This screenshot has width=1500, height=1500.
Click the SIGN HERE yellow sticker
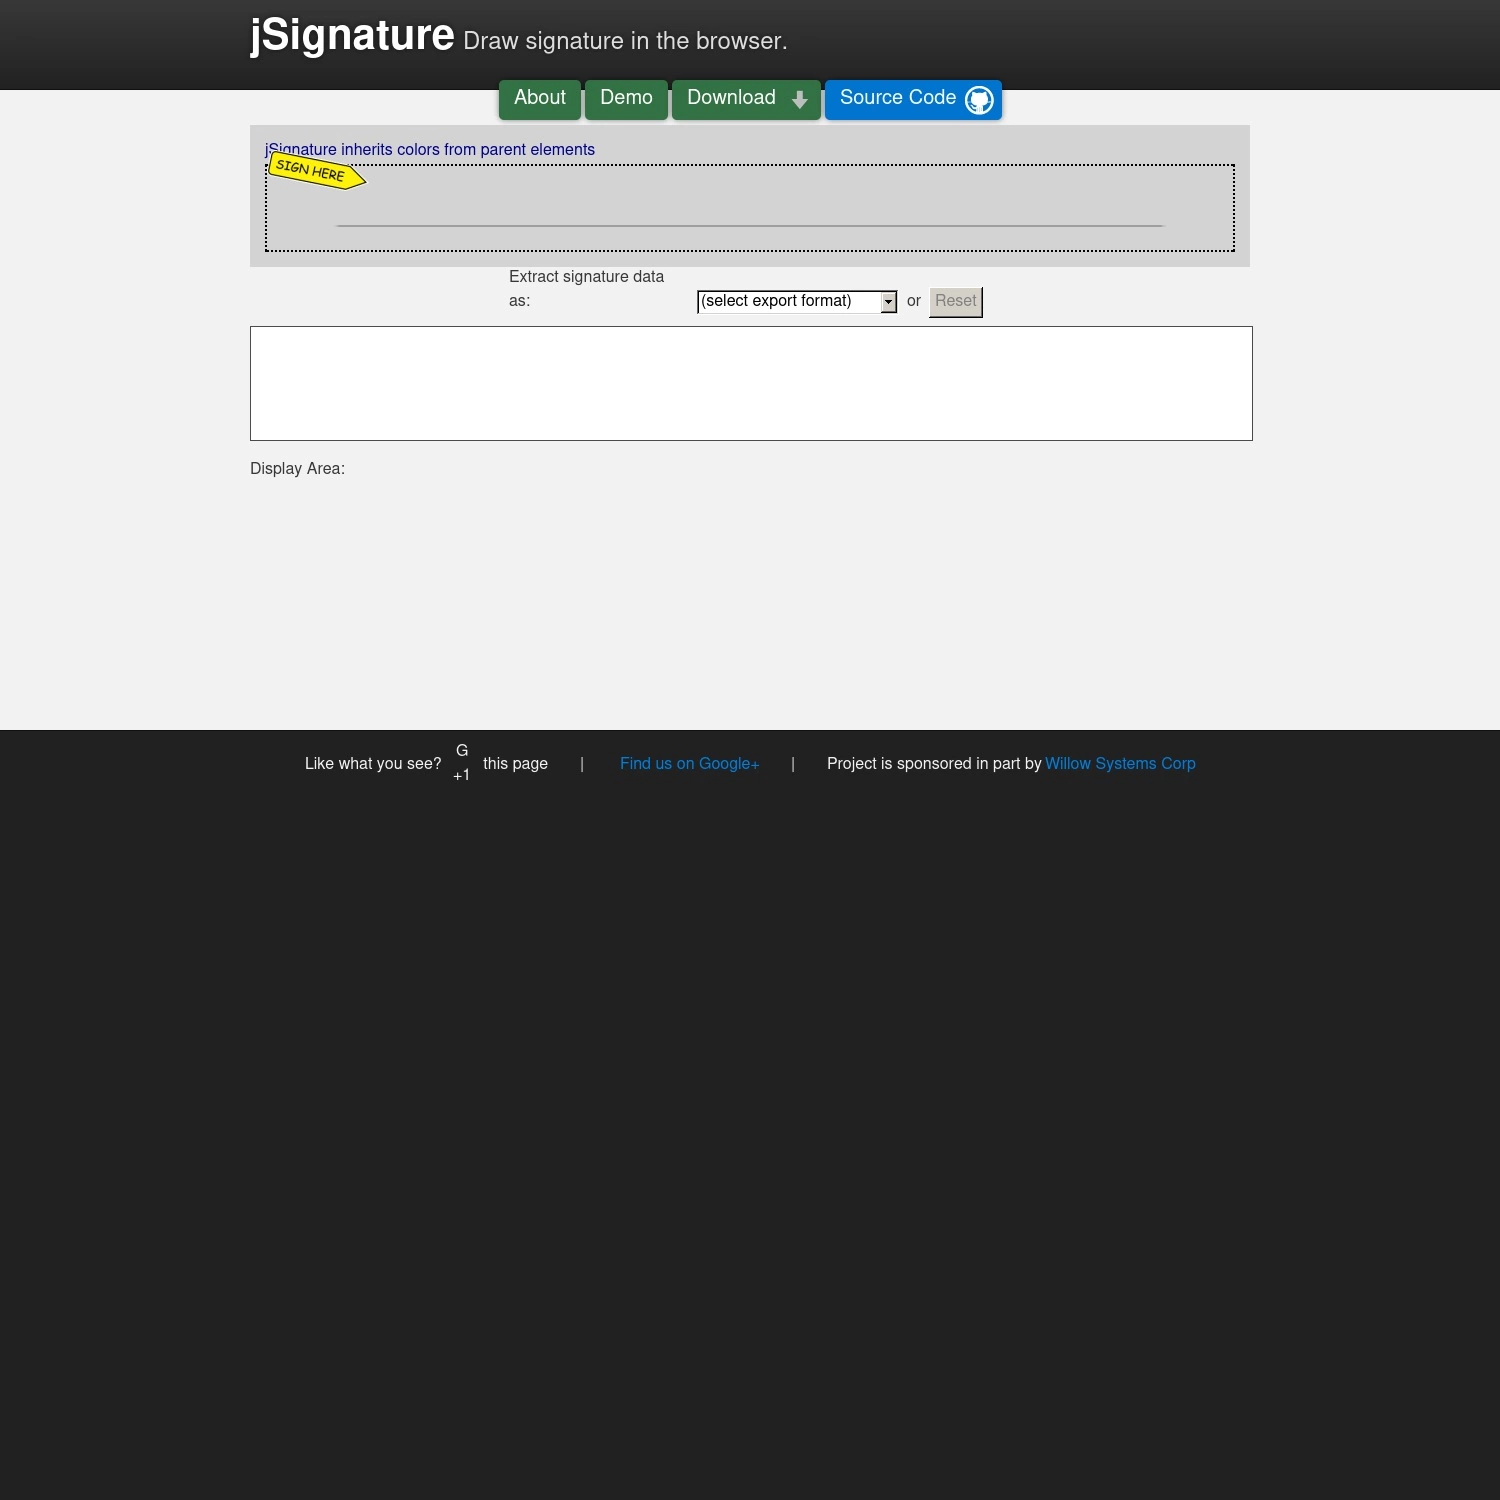(317, 171)
